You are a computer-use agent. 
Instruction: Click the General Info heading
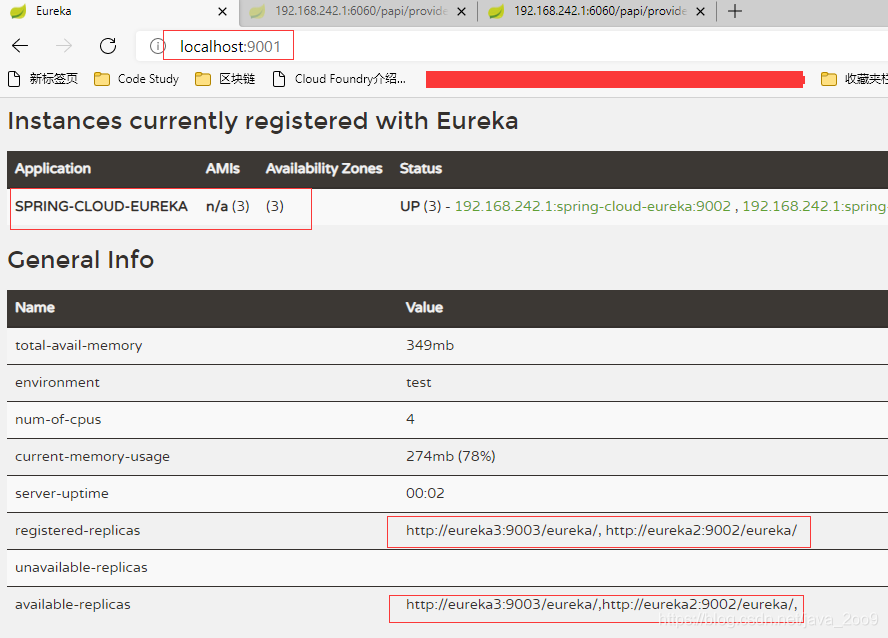click(80, 260)
